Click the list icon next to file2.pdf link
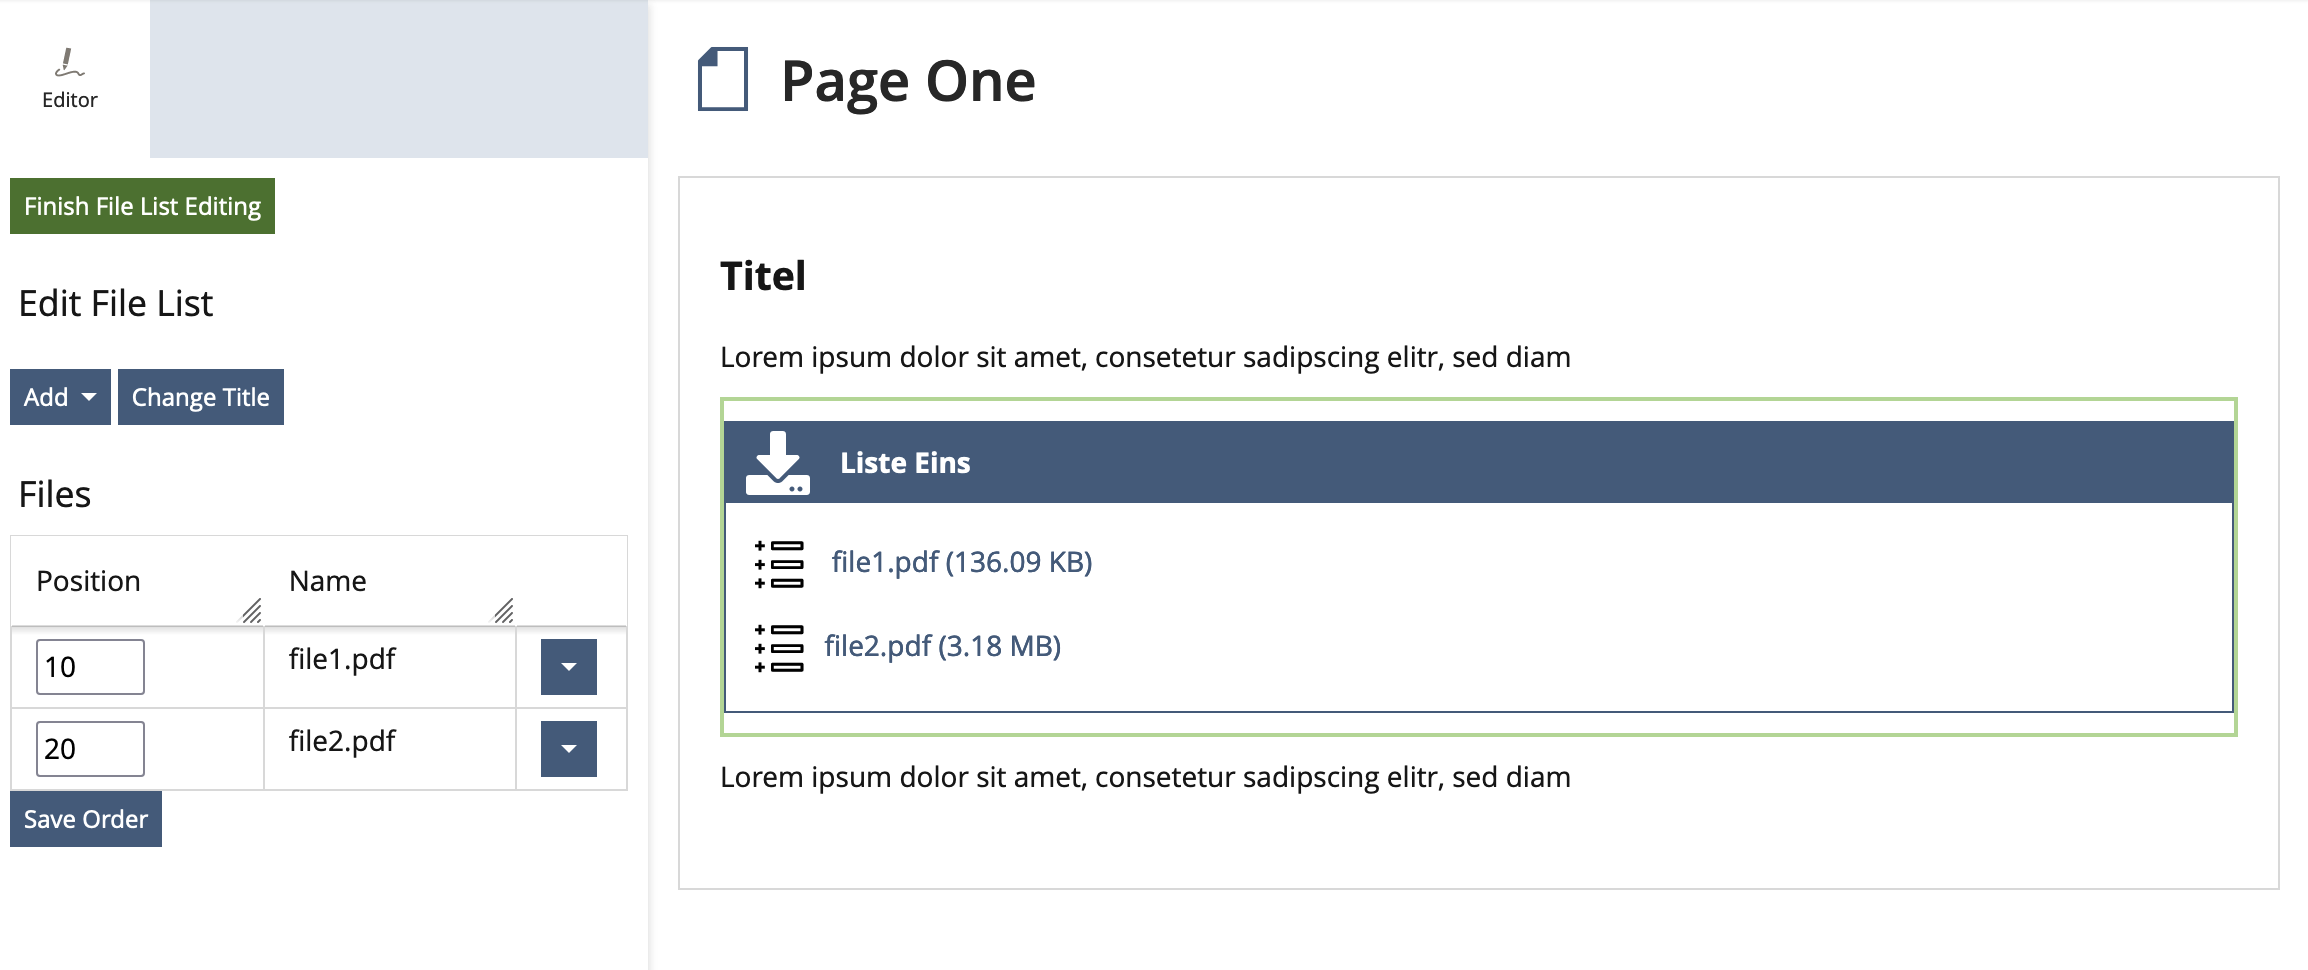The height and width of the screenshot is (970, 2308). [779, 648]
